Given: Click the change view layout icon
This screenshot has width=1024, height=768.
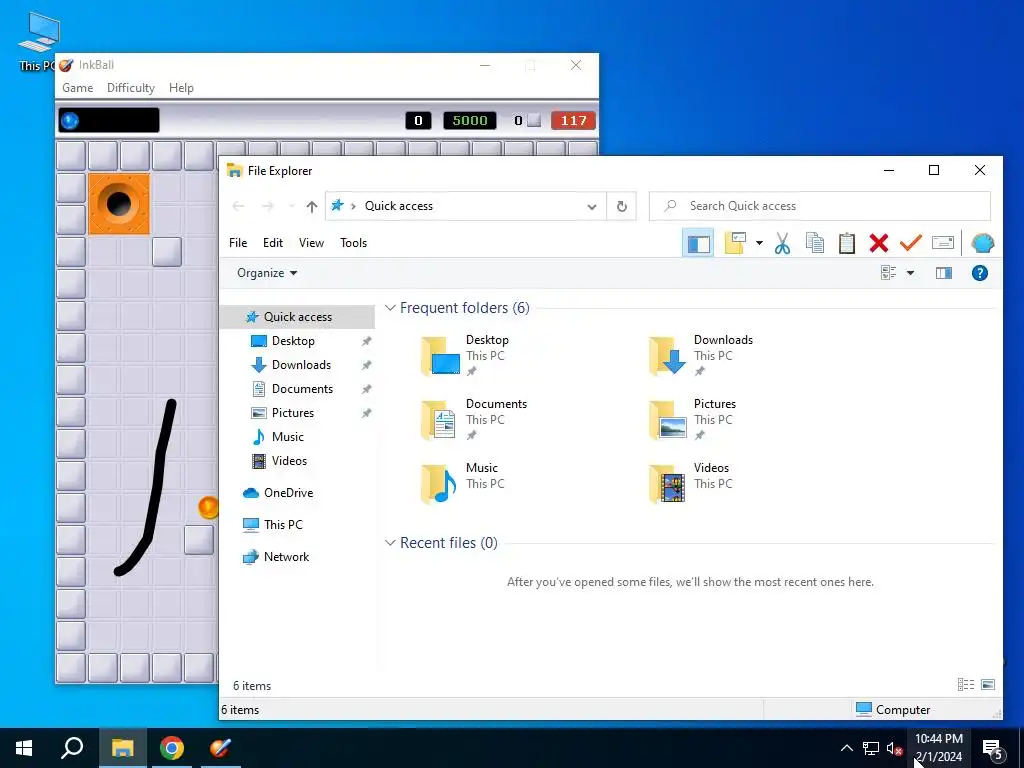Looking at the screenshot, I should pos(889,273).
